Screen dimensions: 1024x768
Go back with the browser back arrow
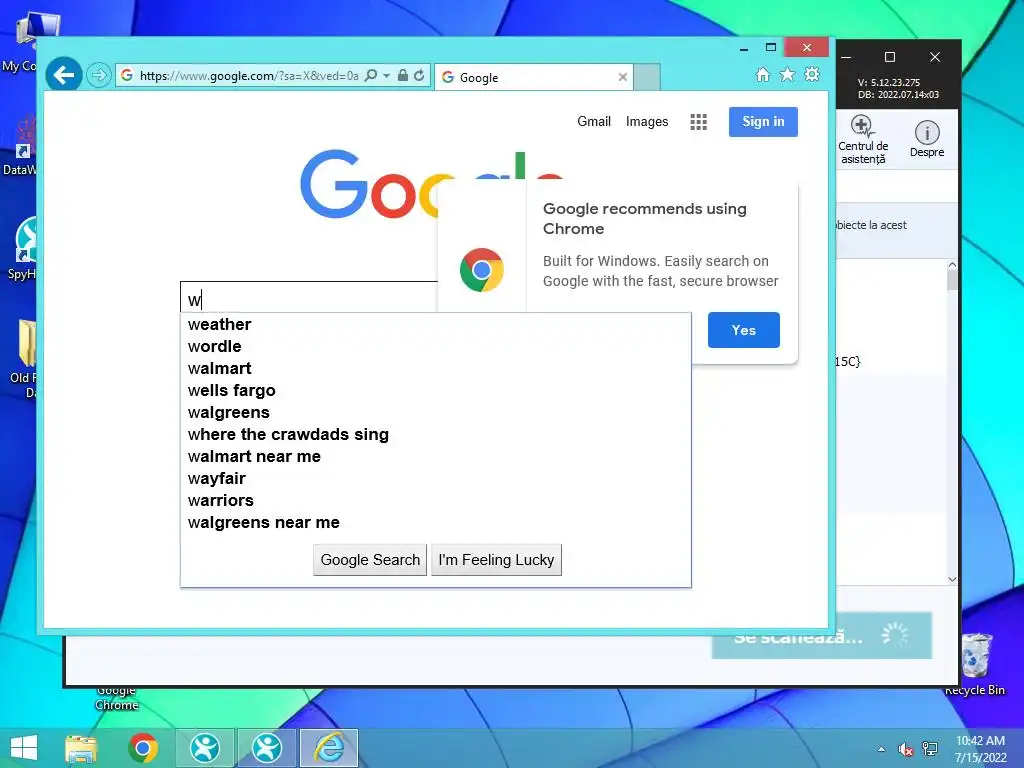point(63,76)
